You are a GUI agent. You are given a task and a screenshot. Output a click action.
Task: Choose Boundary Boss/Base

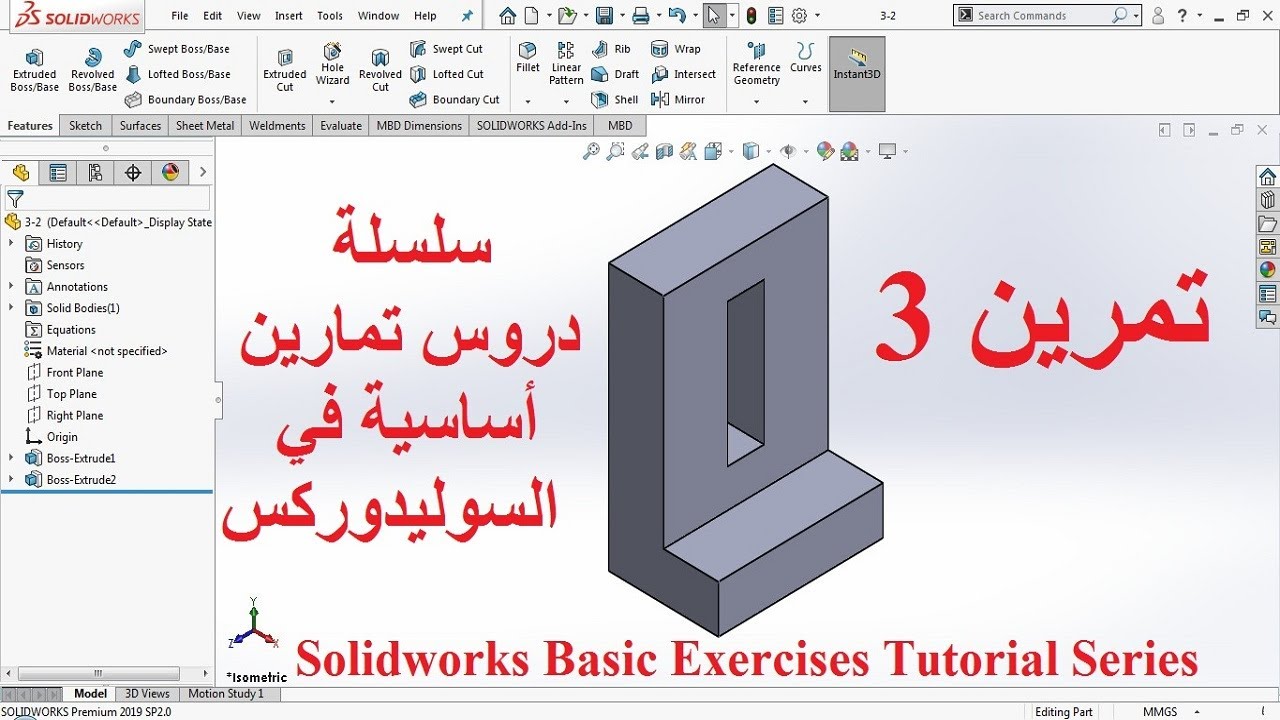186,100
